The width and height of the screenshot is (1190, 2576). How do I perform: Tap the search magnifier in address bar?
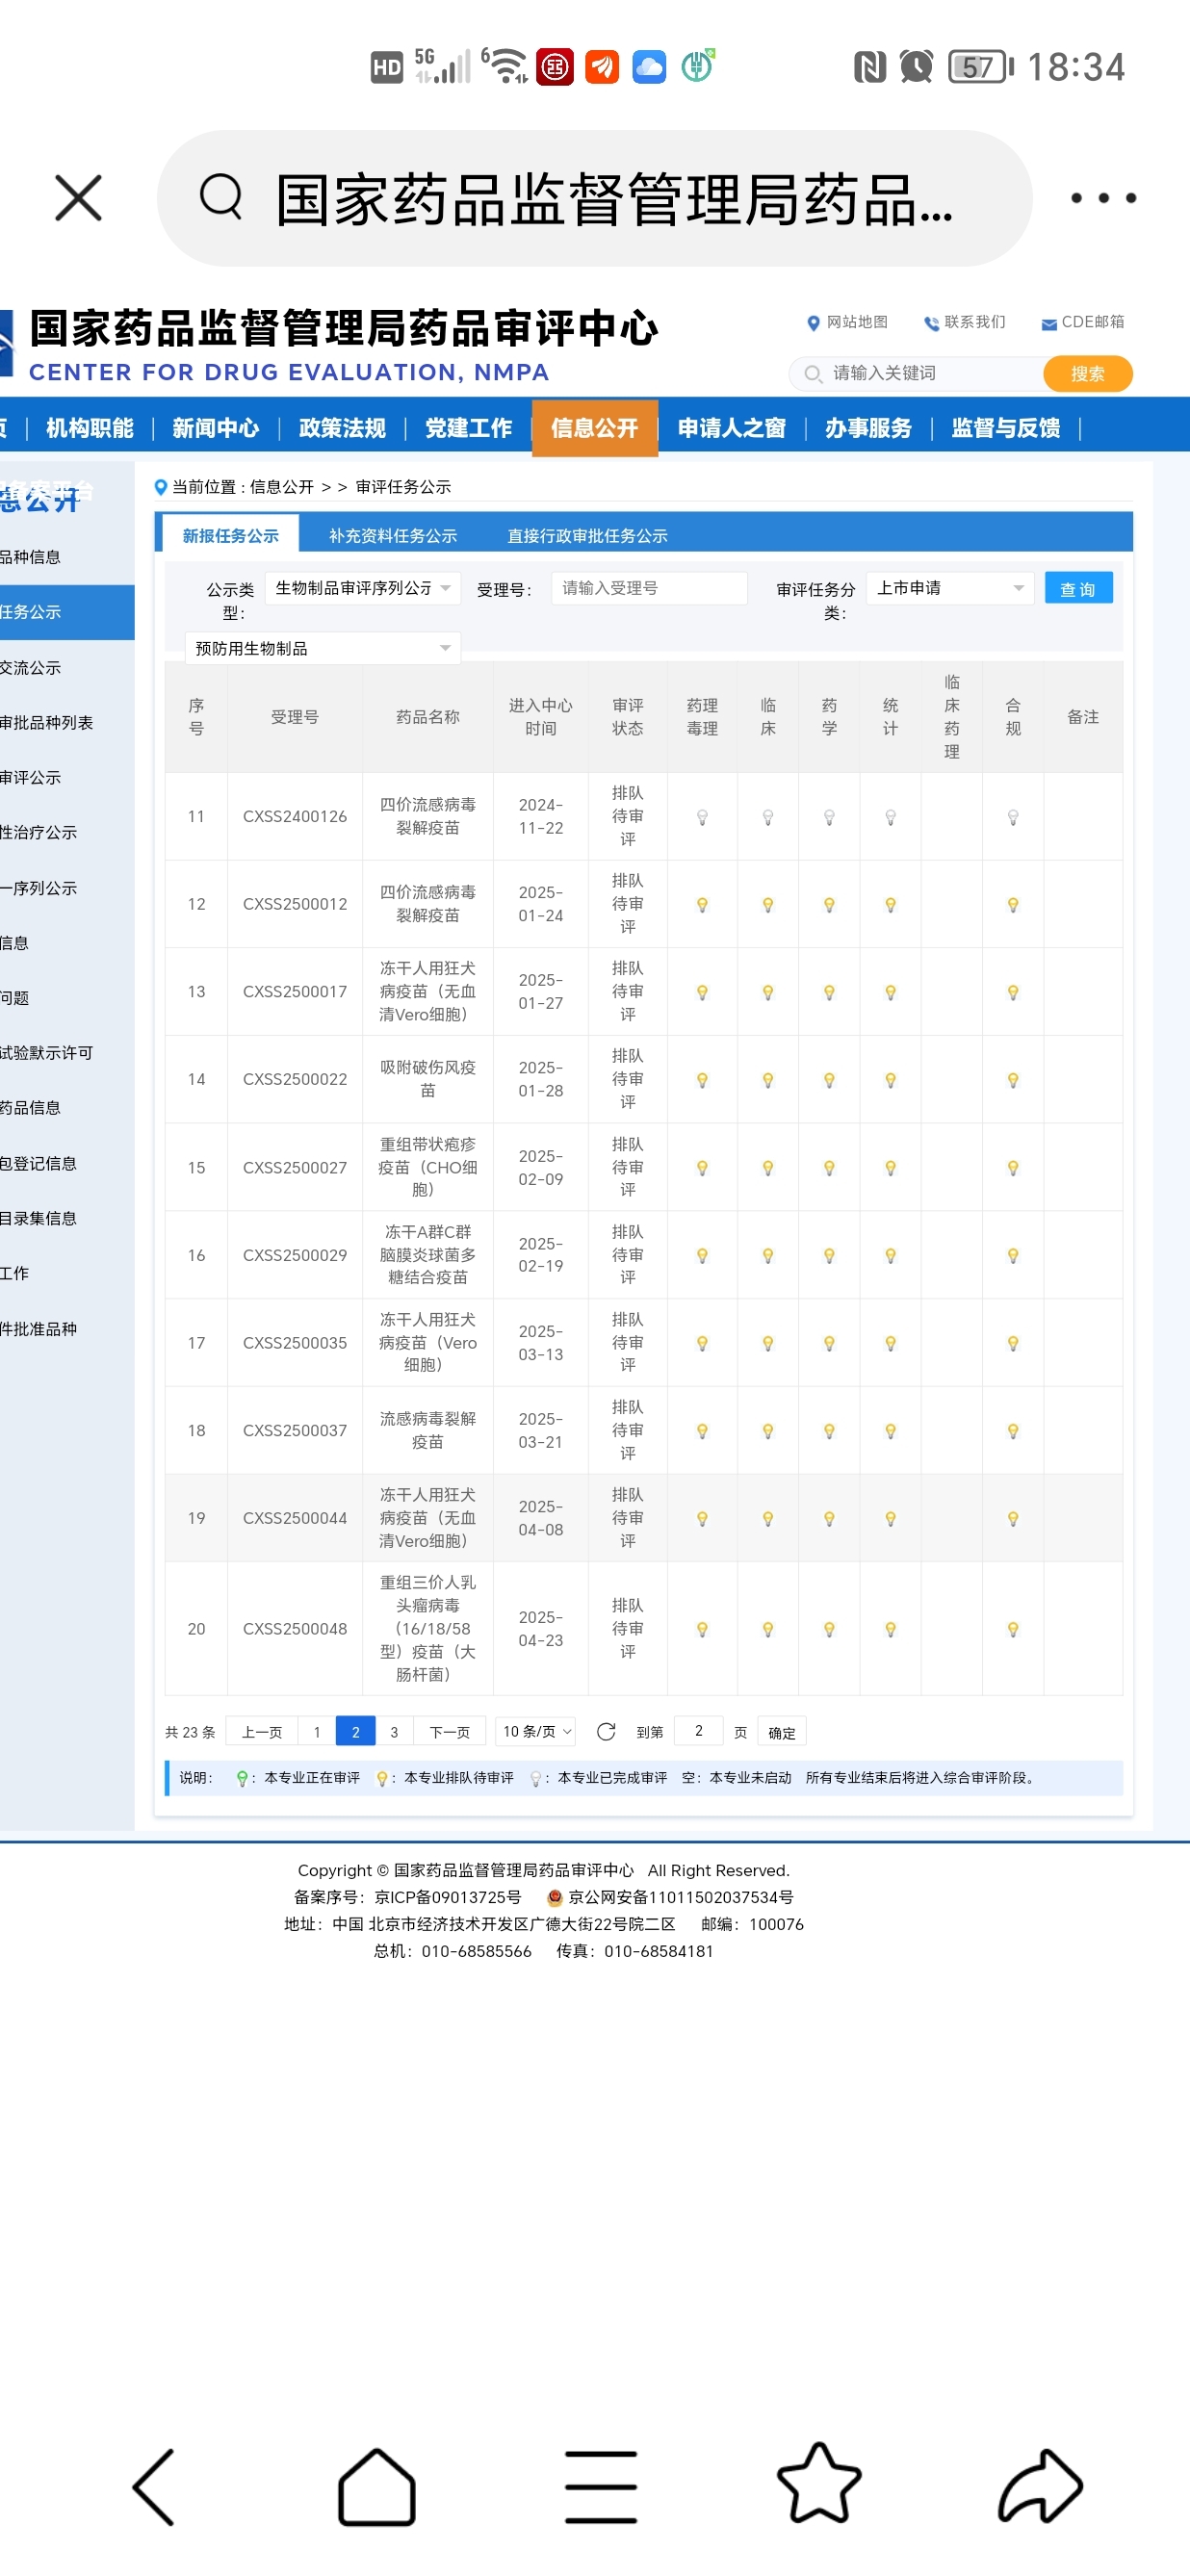pyautogui.click(x=221, y=196)
